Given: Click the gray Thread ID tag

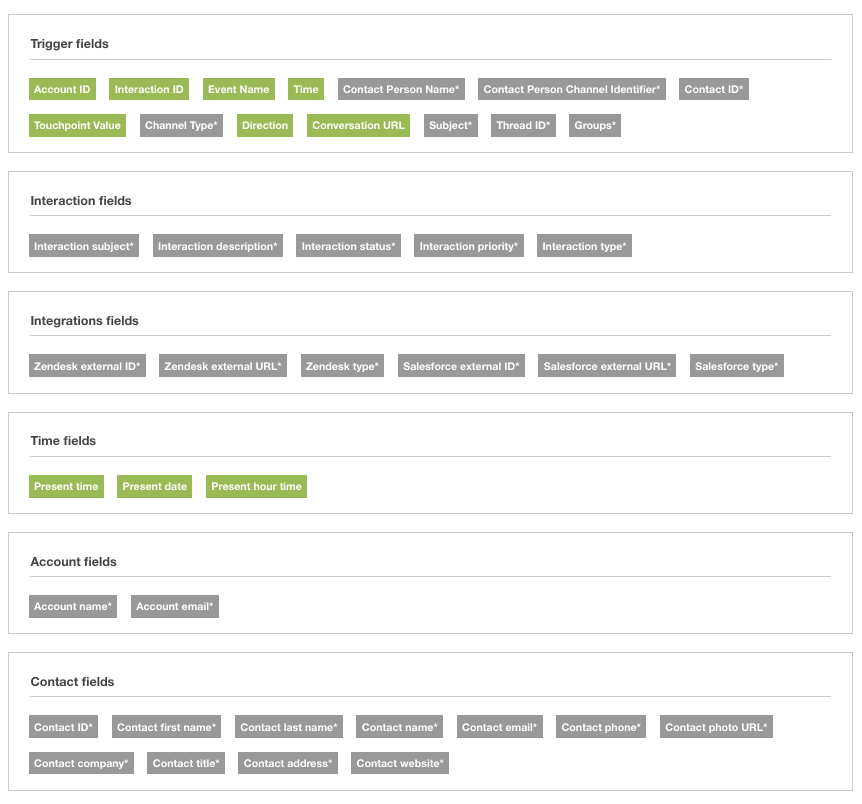Looking at the screenshot, I should (523, 126).
